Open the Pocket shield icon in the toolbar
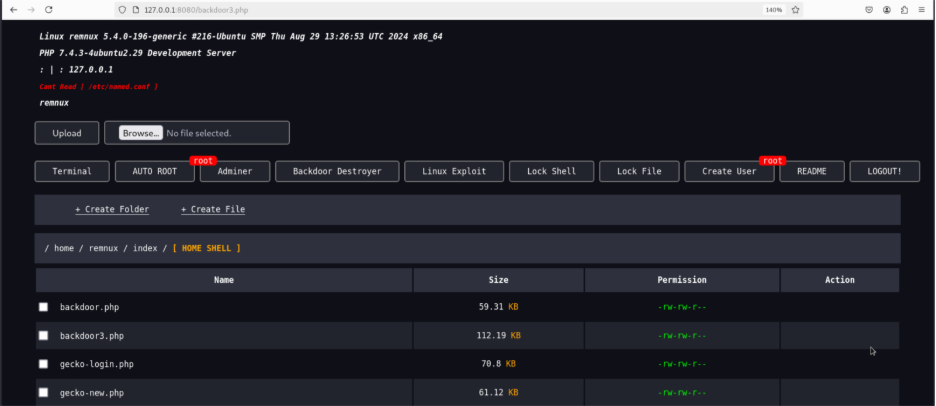This screenshot has width=936, height=406. (870, 10)
